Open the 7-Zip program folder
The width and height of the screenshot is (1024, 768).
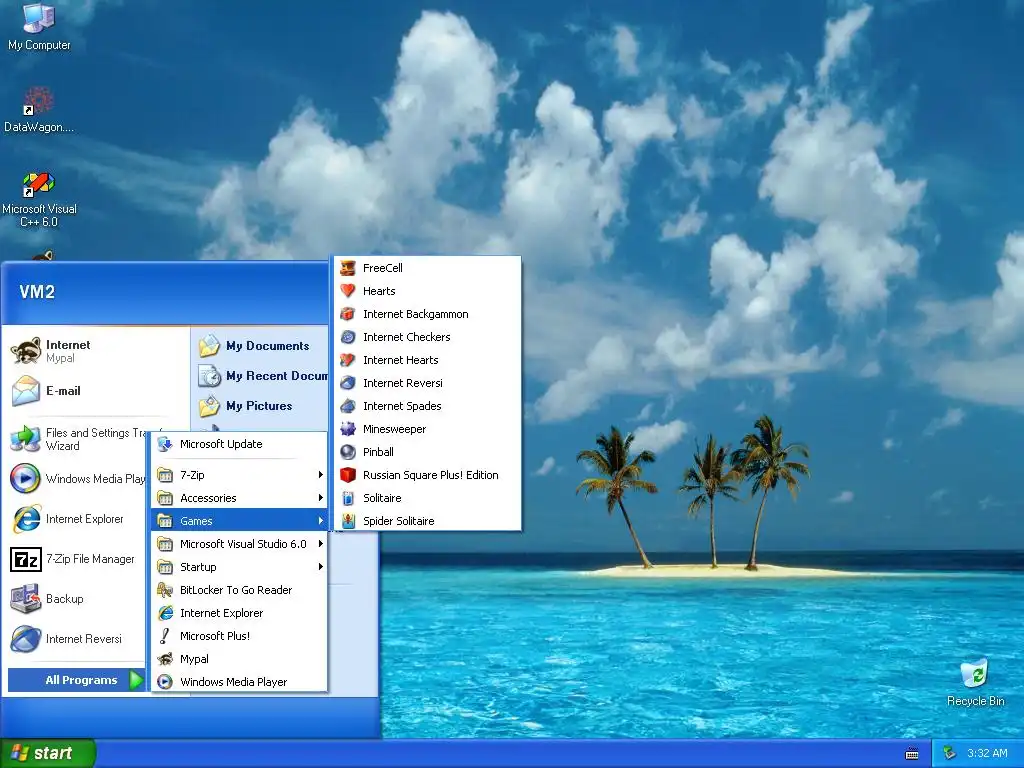coord(239,475)
